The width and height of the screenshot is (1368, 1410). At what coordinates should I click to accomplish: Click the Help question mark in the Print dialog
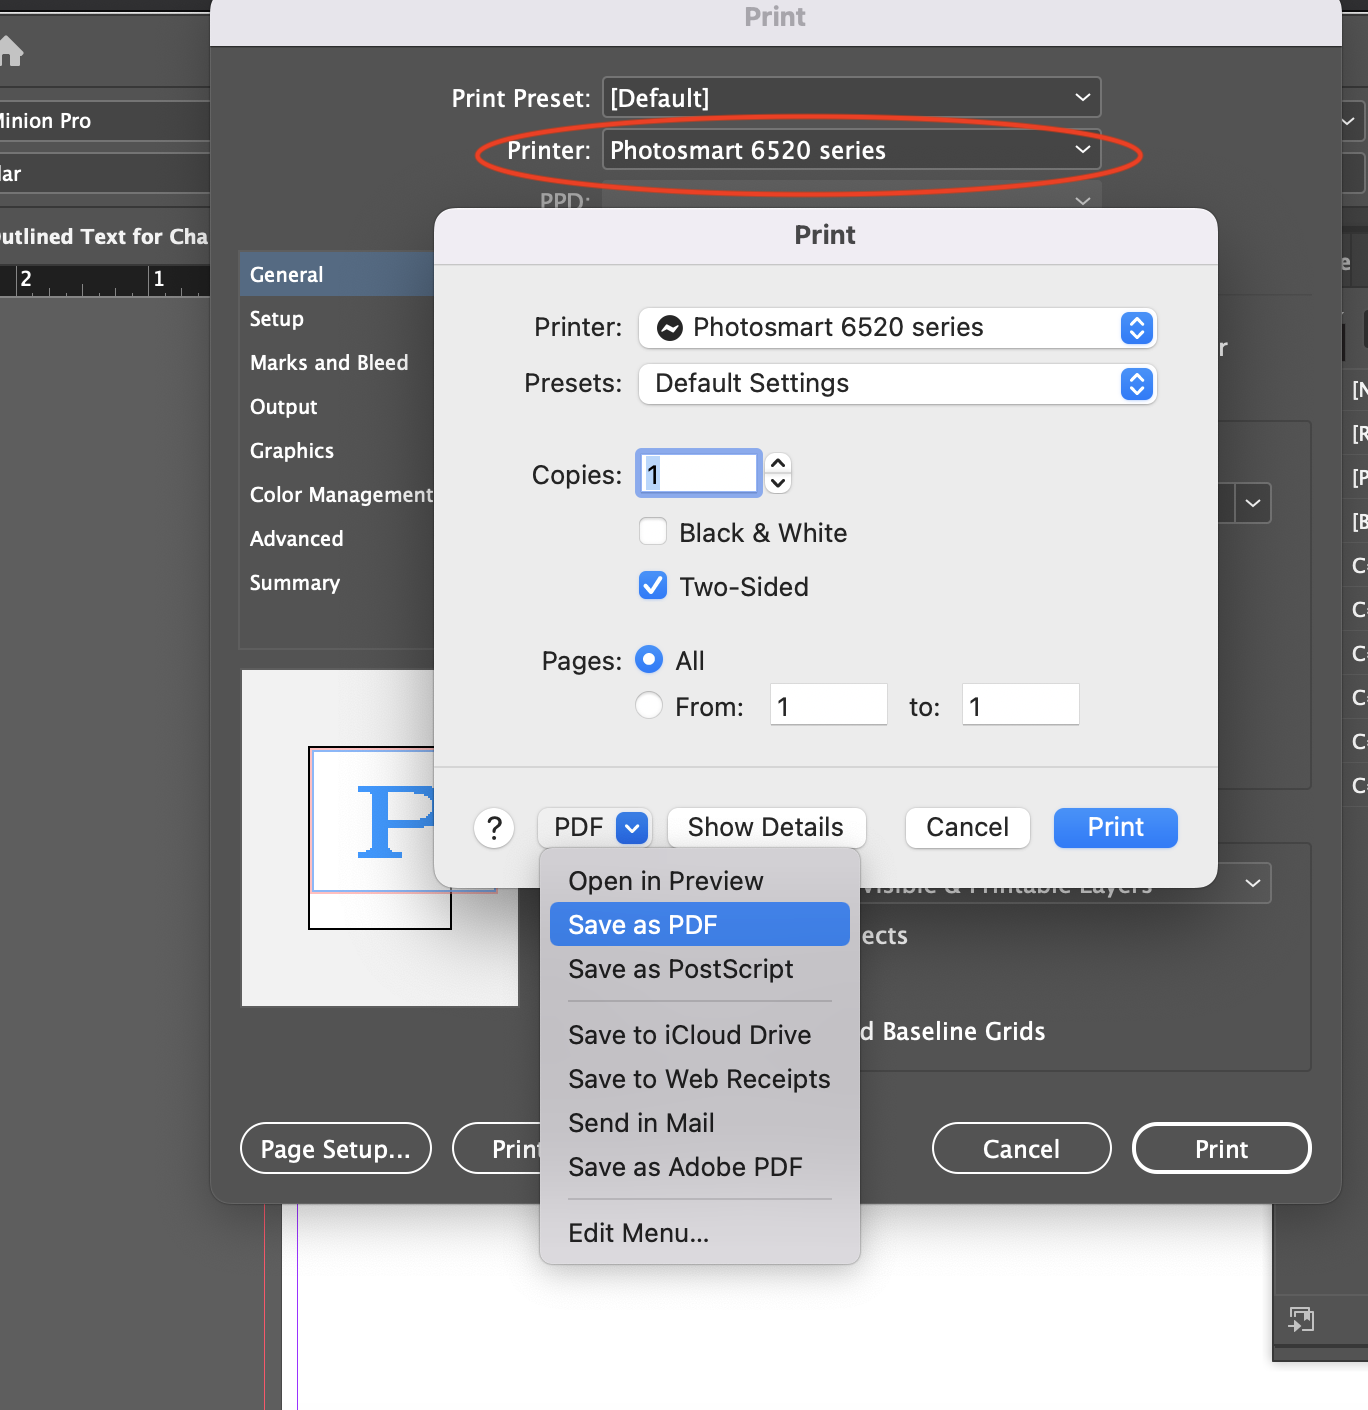(x=494, y=828)
